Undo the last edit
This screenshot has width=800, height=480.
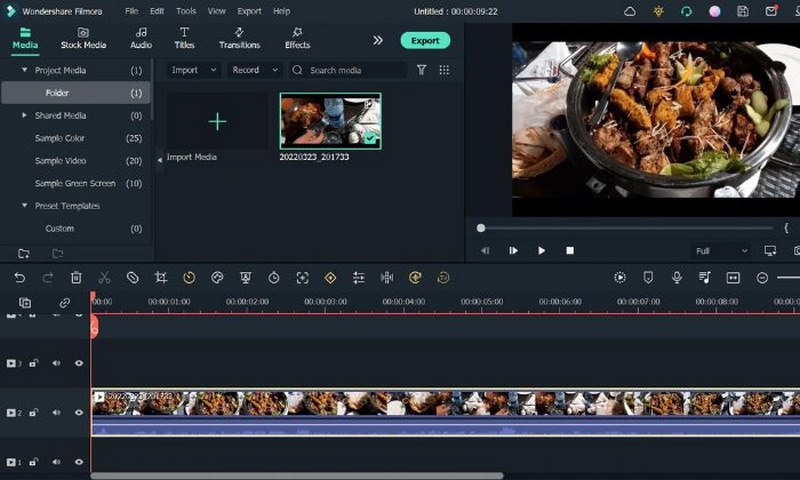tap(19, 277)
